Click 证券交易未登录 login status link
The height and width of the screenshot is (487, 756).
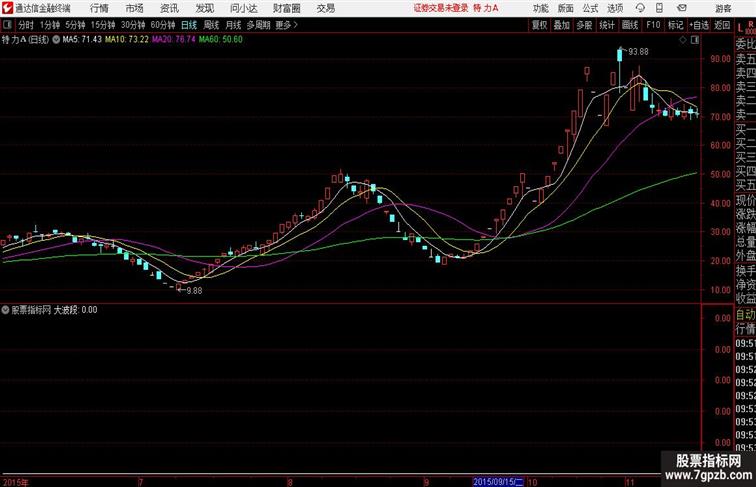pos(441,8)
